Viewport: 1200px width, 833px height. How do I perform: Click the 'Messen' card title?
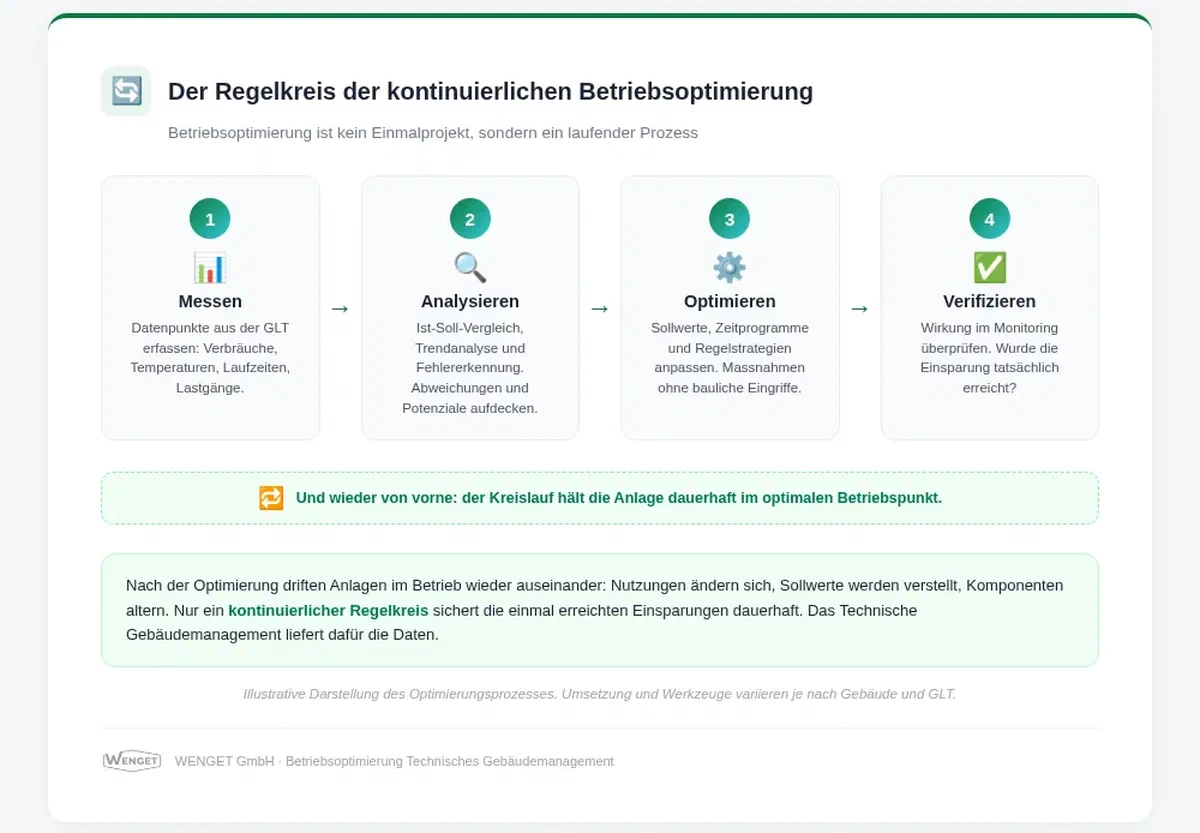click(x=210, y=301)
